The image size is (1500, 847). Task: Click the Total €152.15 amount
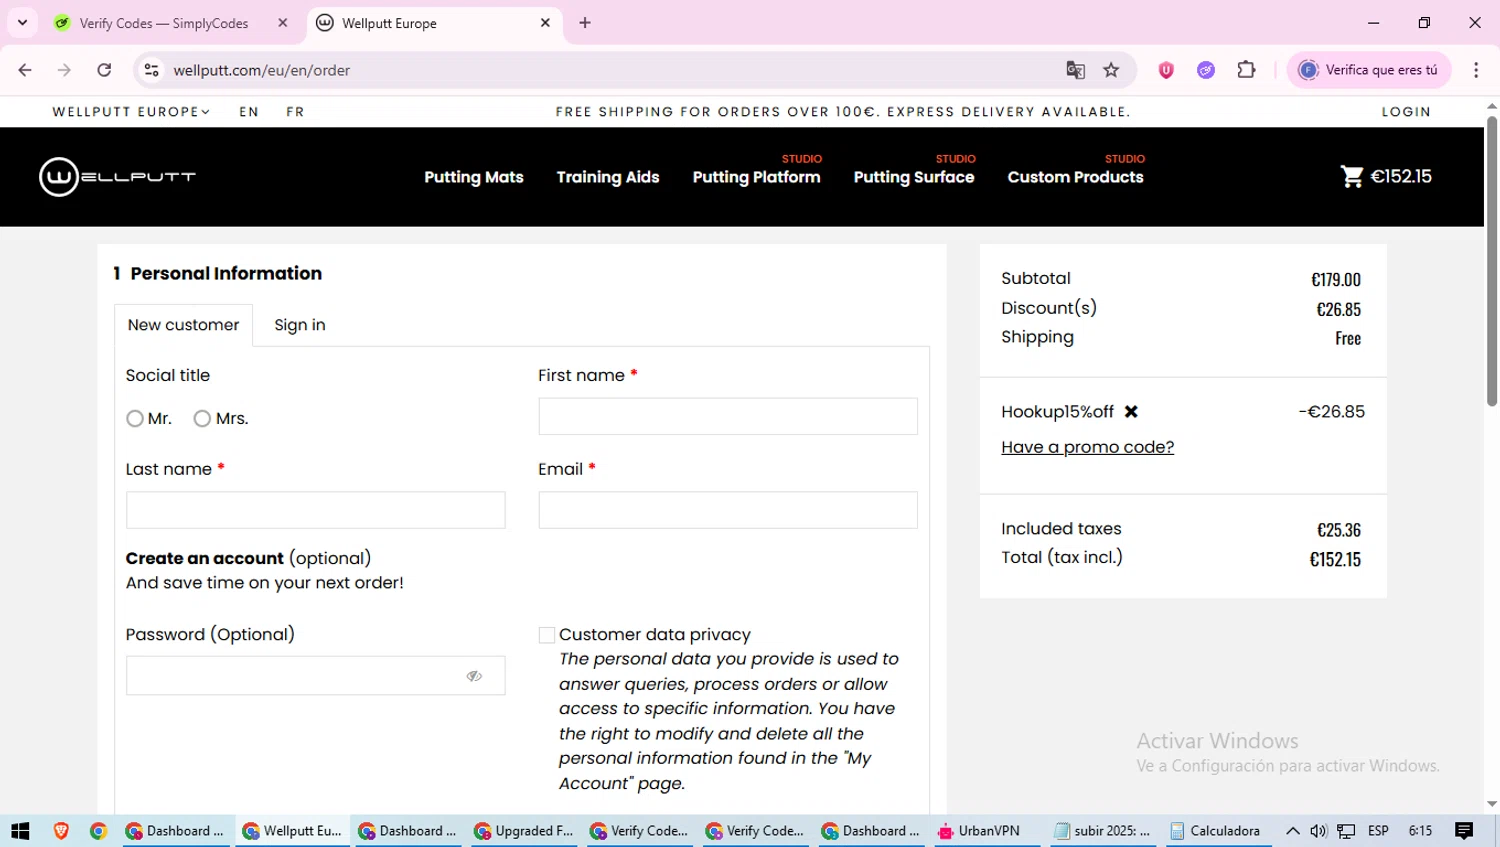[x=1335, y=560]
